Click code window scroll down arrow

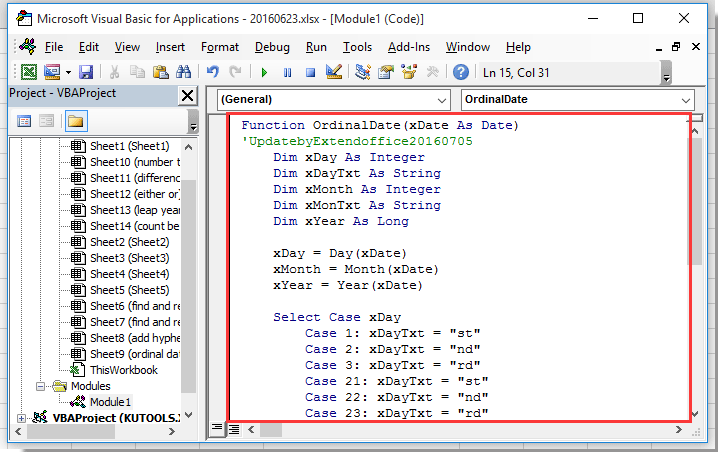(695, 414)
